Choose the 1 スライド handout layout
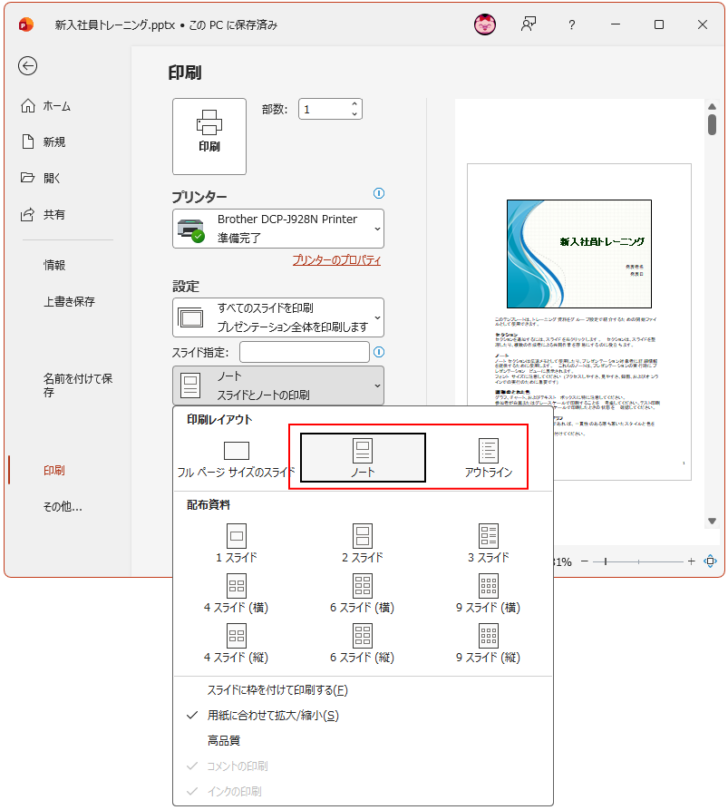Image resolution: width=728 pixels, height=810 pixels. pyautogui.click(x=236, y=543)
